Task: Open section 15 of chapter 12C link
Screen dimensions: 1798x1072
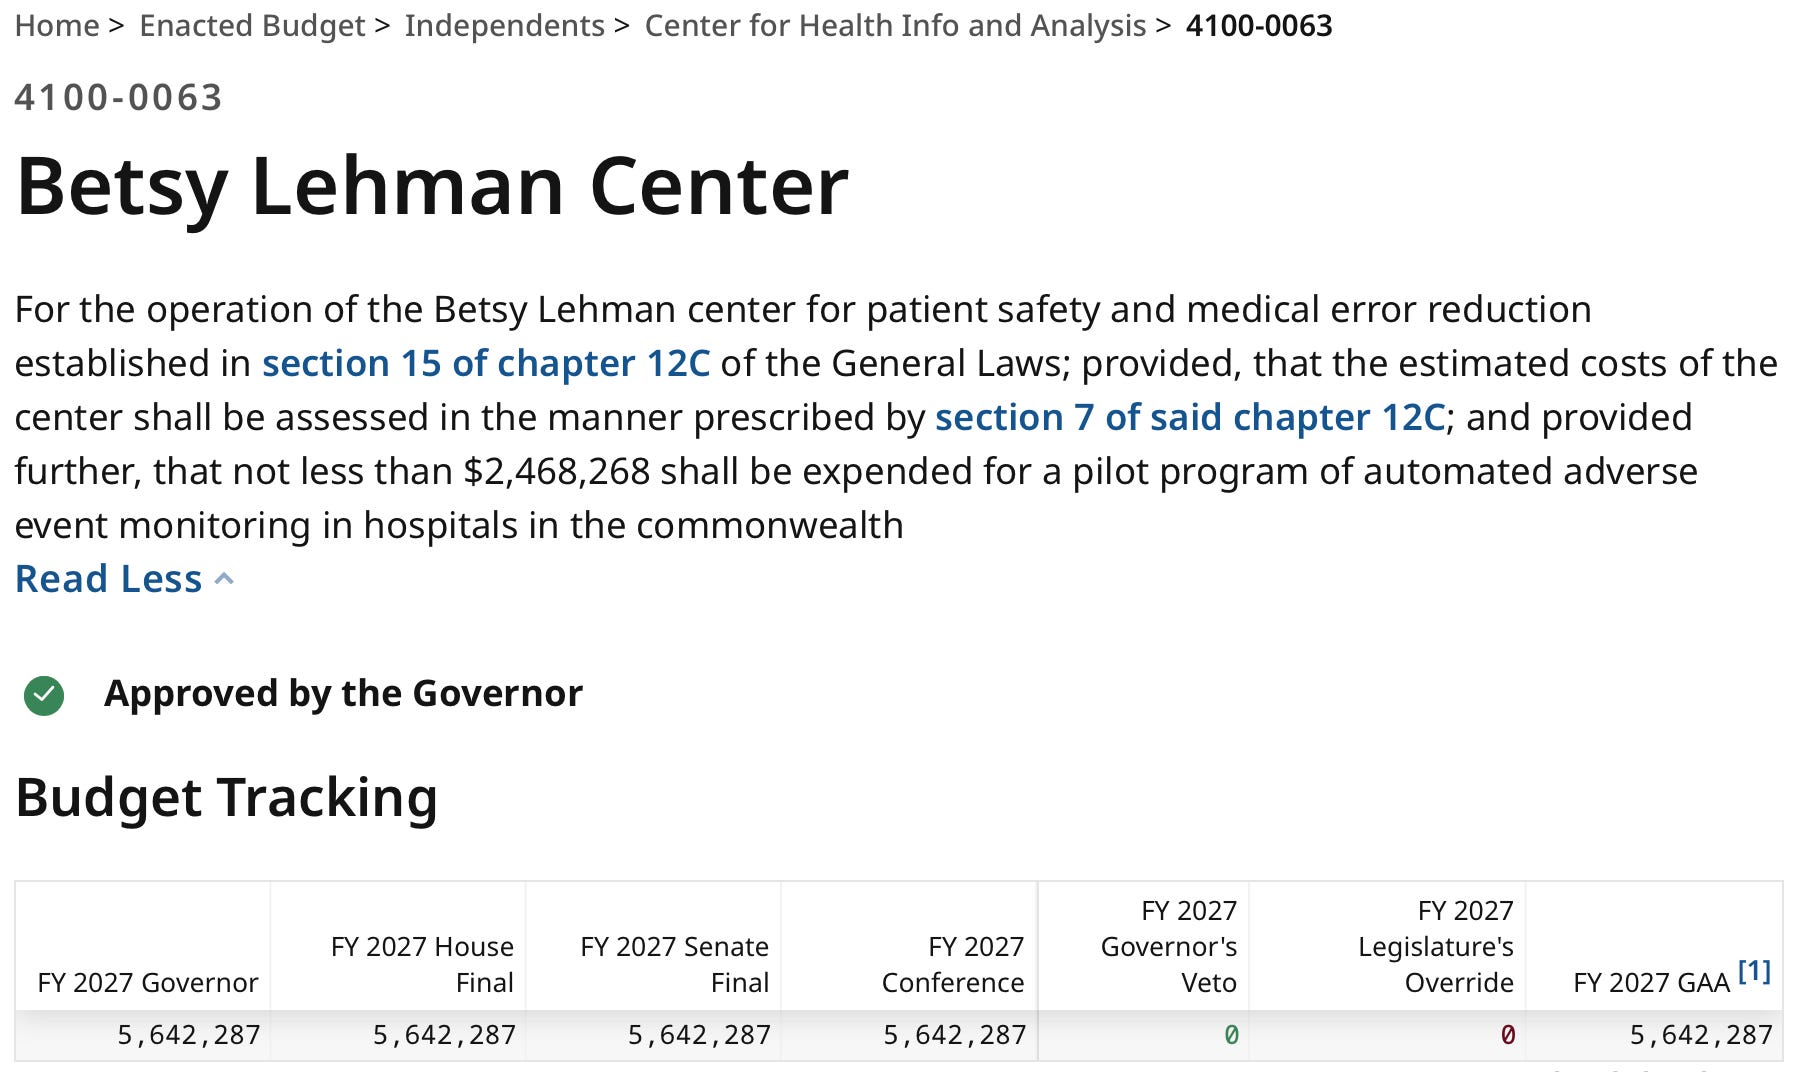Action: [x=486, y=363]
